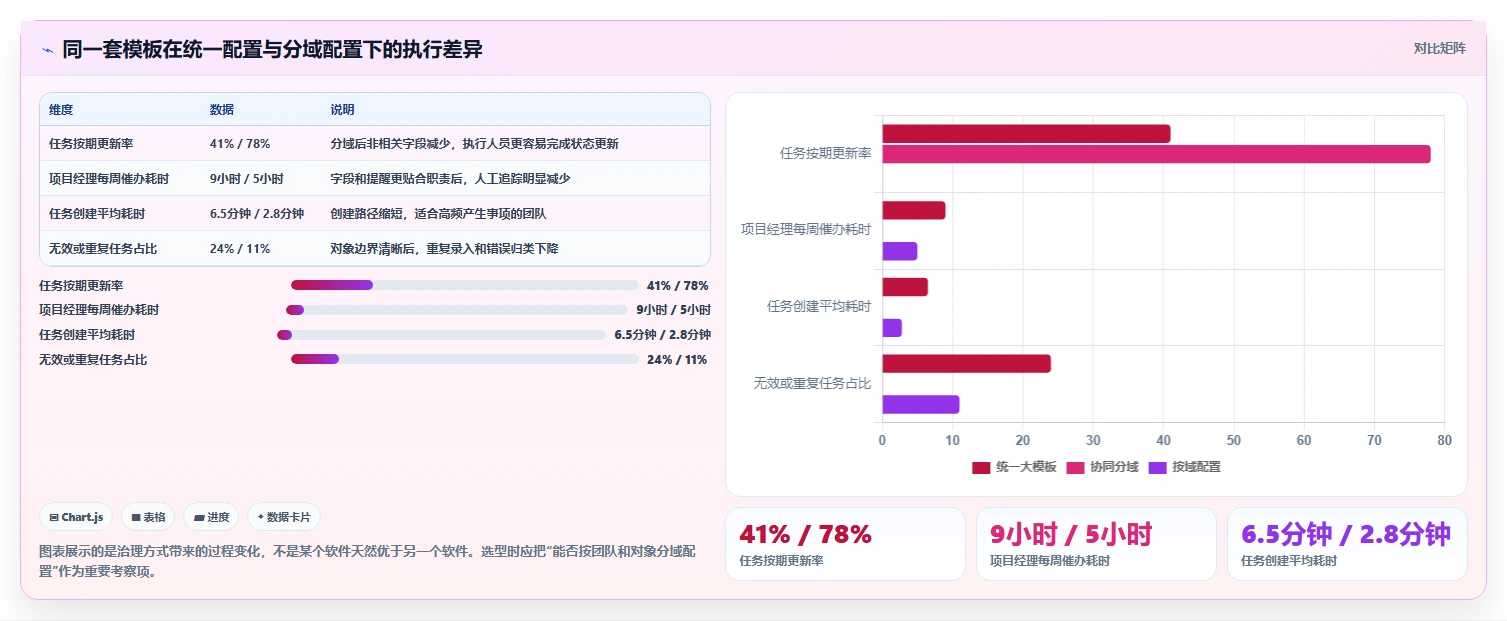The width and height of the screenshot is (1507, 621).
Task: Click the page title 同一套模板在统一配置与分域配置下的执行差异
Action: 272,50
